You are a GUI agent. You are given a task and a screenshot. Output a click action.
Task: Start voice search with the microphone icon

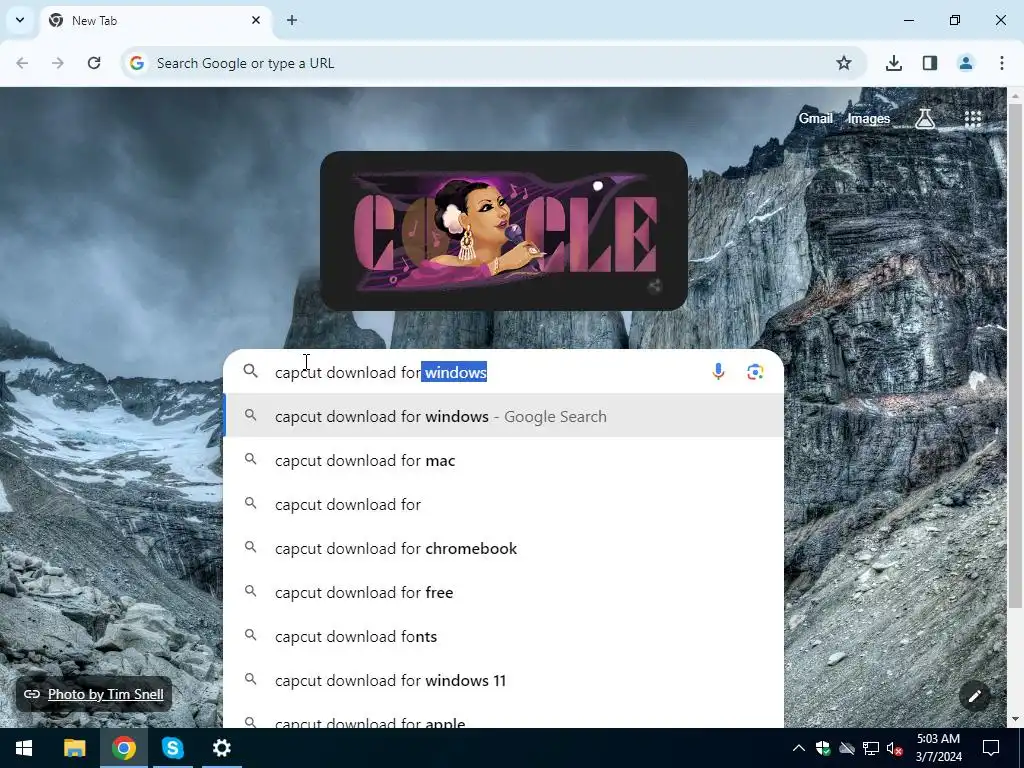click(718, 372)
